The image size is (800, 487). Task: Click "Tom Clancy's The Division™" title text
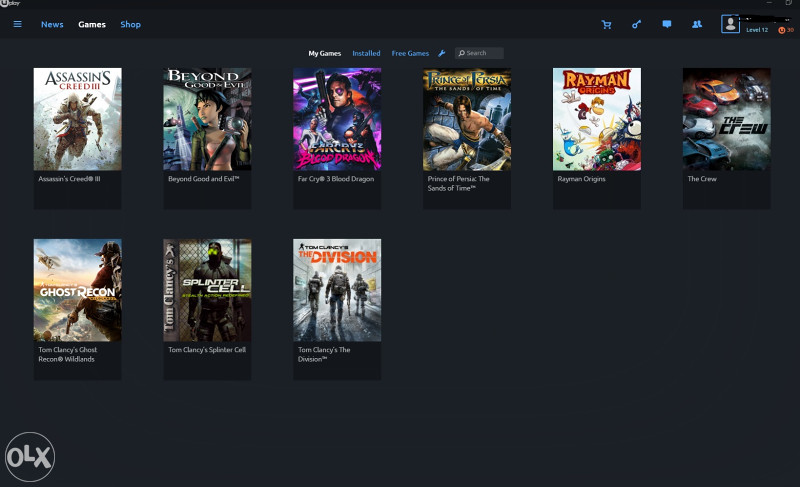click(x=324, y=354)
